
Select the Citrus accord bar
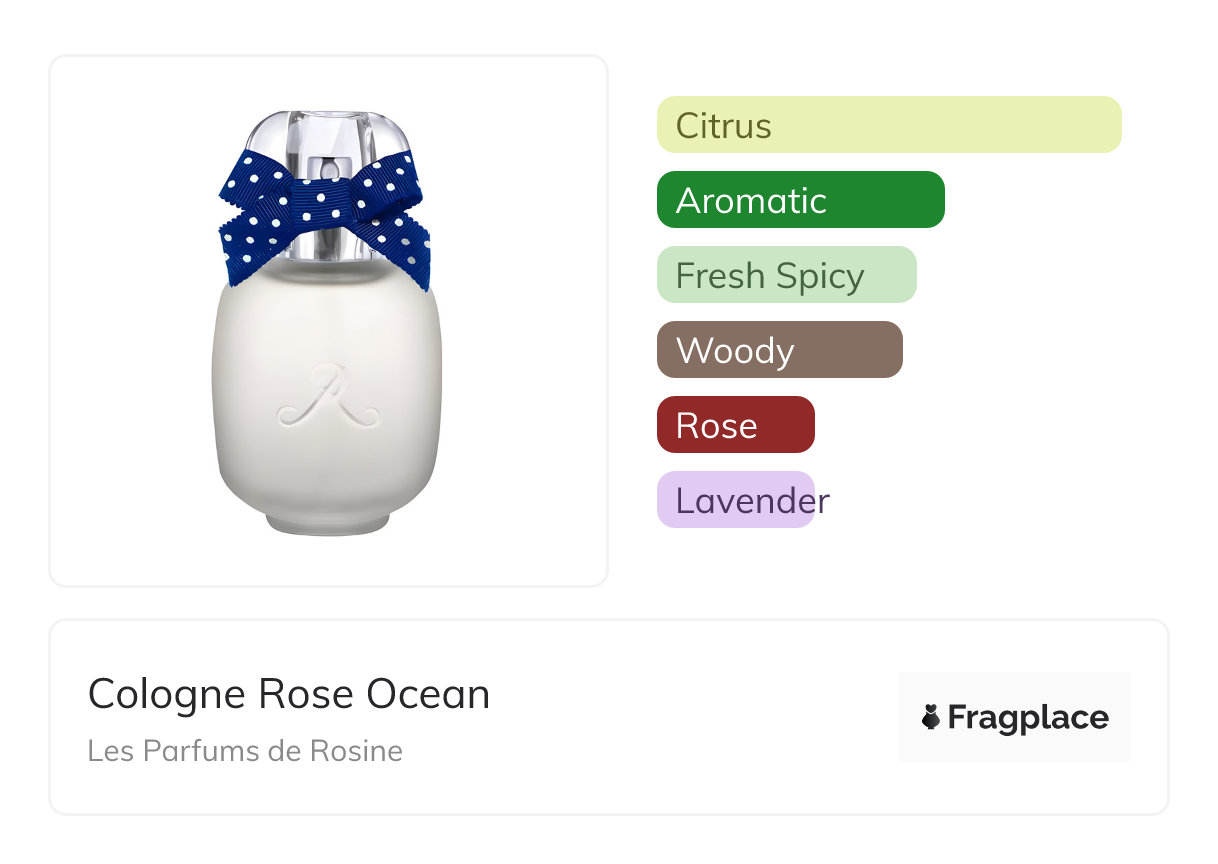pyautogui.click(x=888, y=125)
